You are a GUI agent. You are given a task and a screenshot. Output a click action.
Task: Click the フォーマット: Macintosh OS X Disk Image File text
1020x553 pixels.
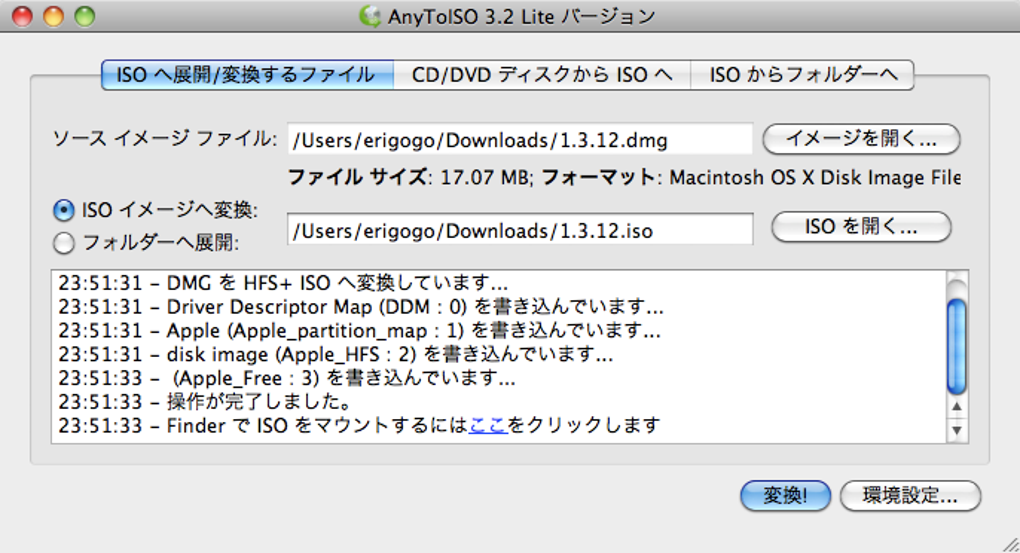751,177
